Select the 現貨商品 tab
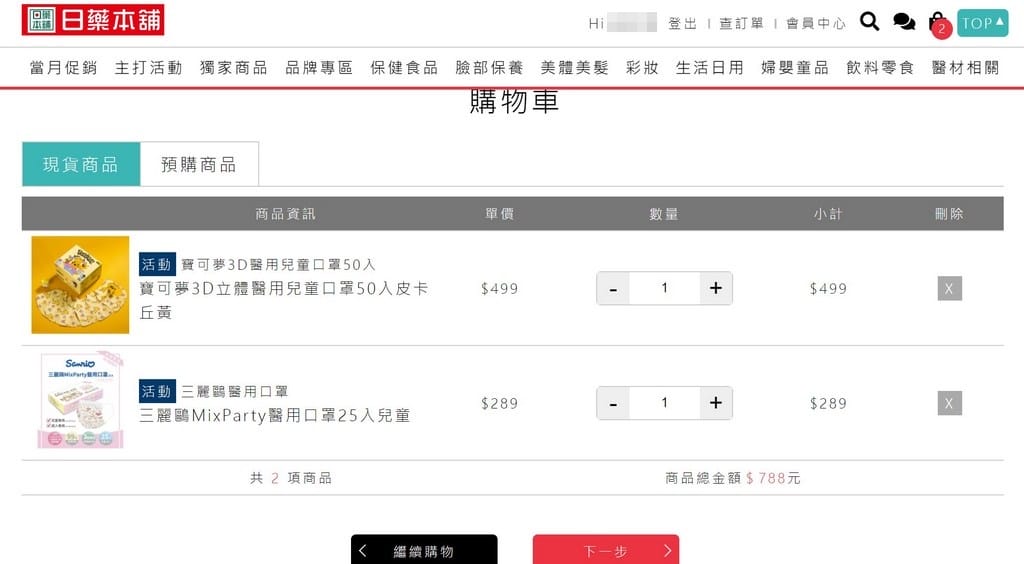This screenshot has width=1024, height=564. pos(81,164)
